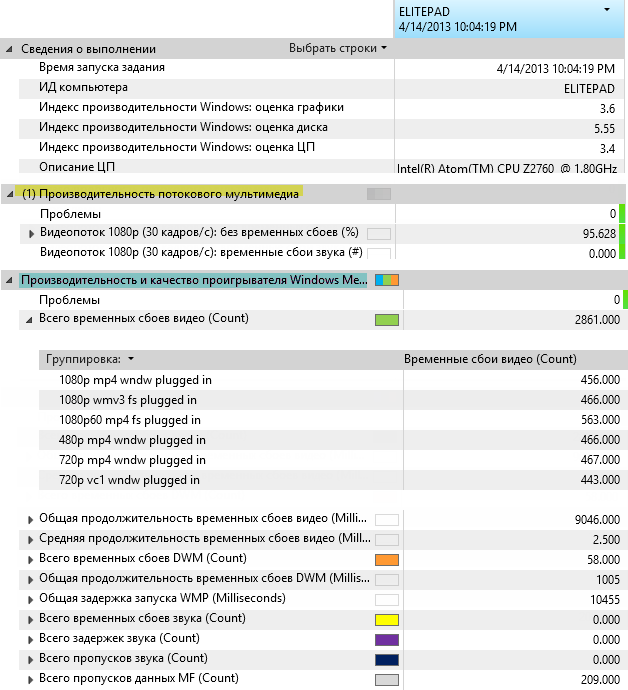Image resolution: width=628 pixels, height=690 pixels.
Task: Click the value 2861.000
Action: click(597, 319)
